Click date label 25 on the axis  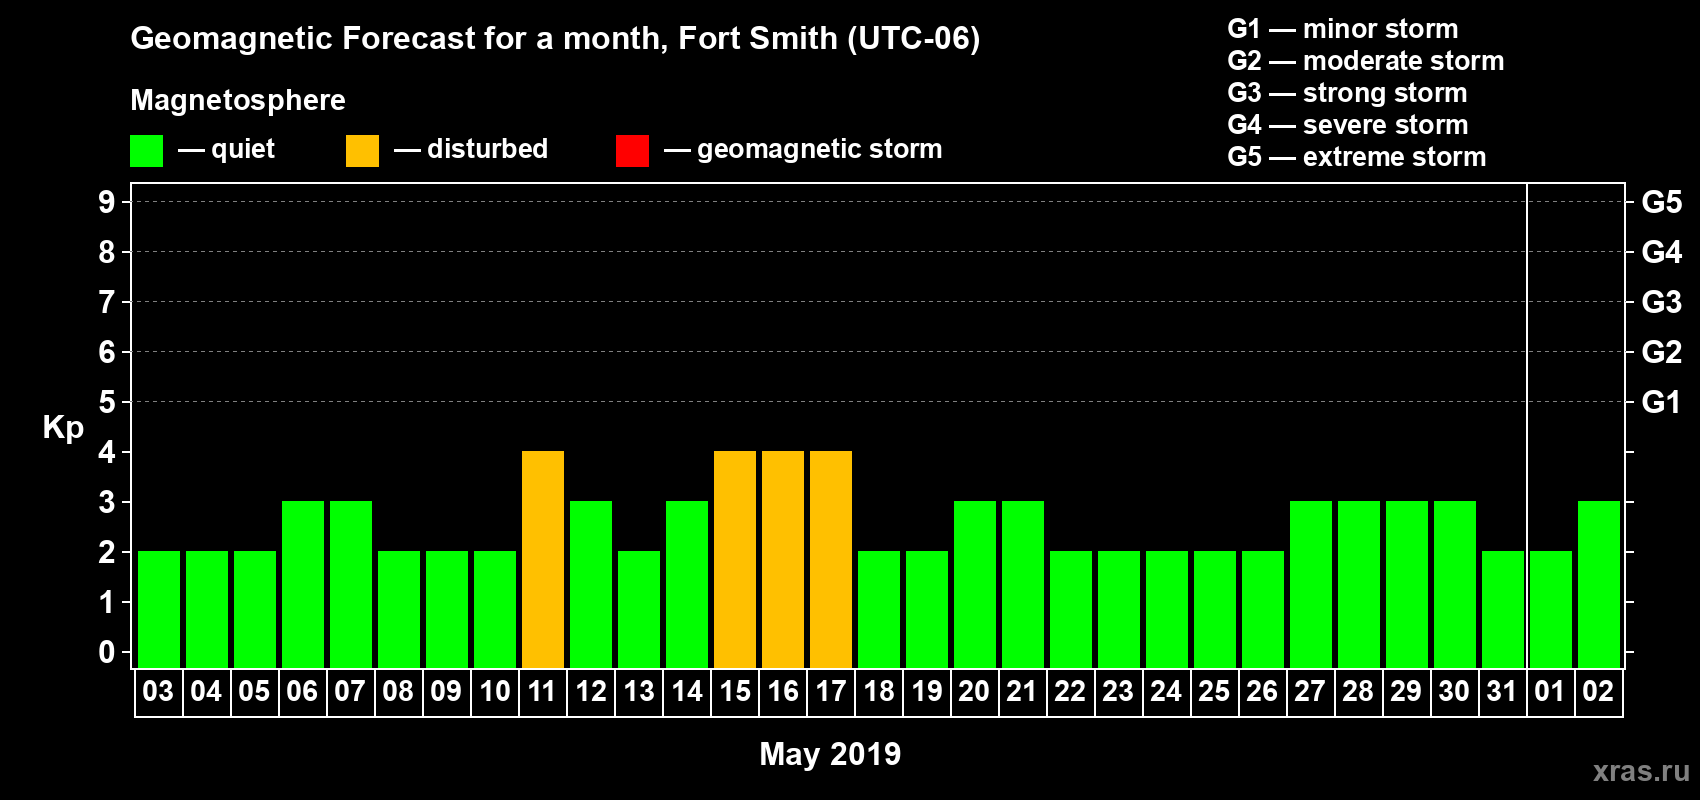(x=1214, y=691)
